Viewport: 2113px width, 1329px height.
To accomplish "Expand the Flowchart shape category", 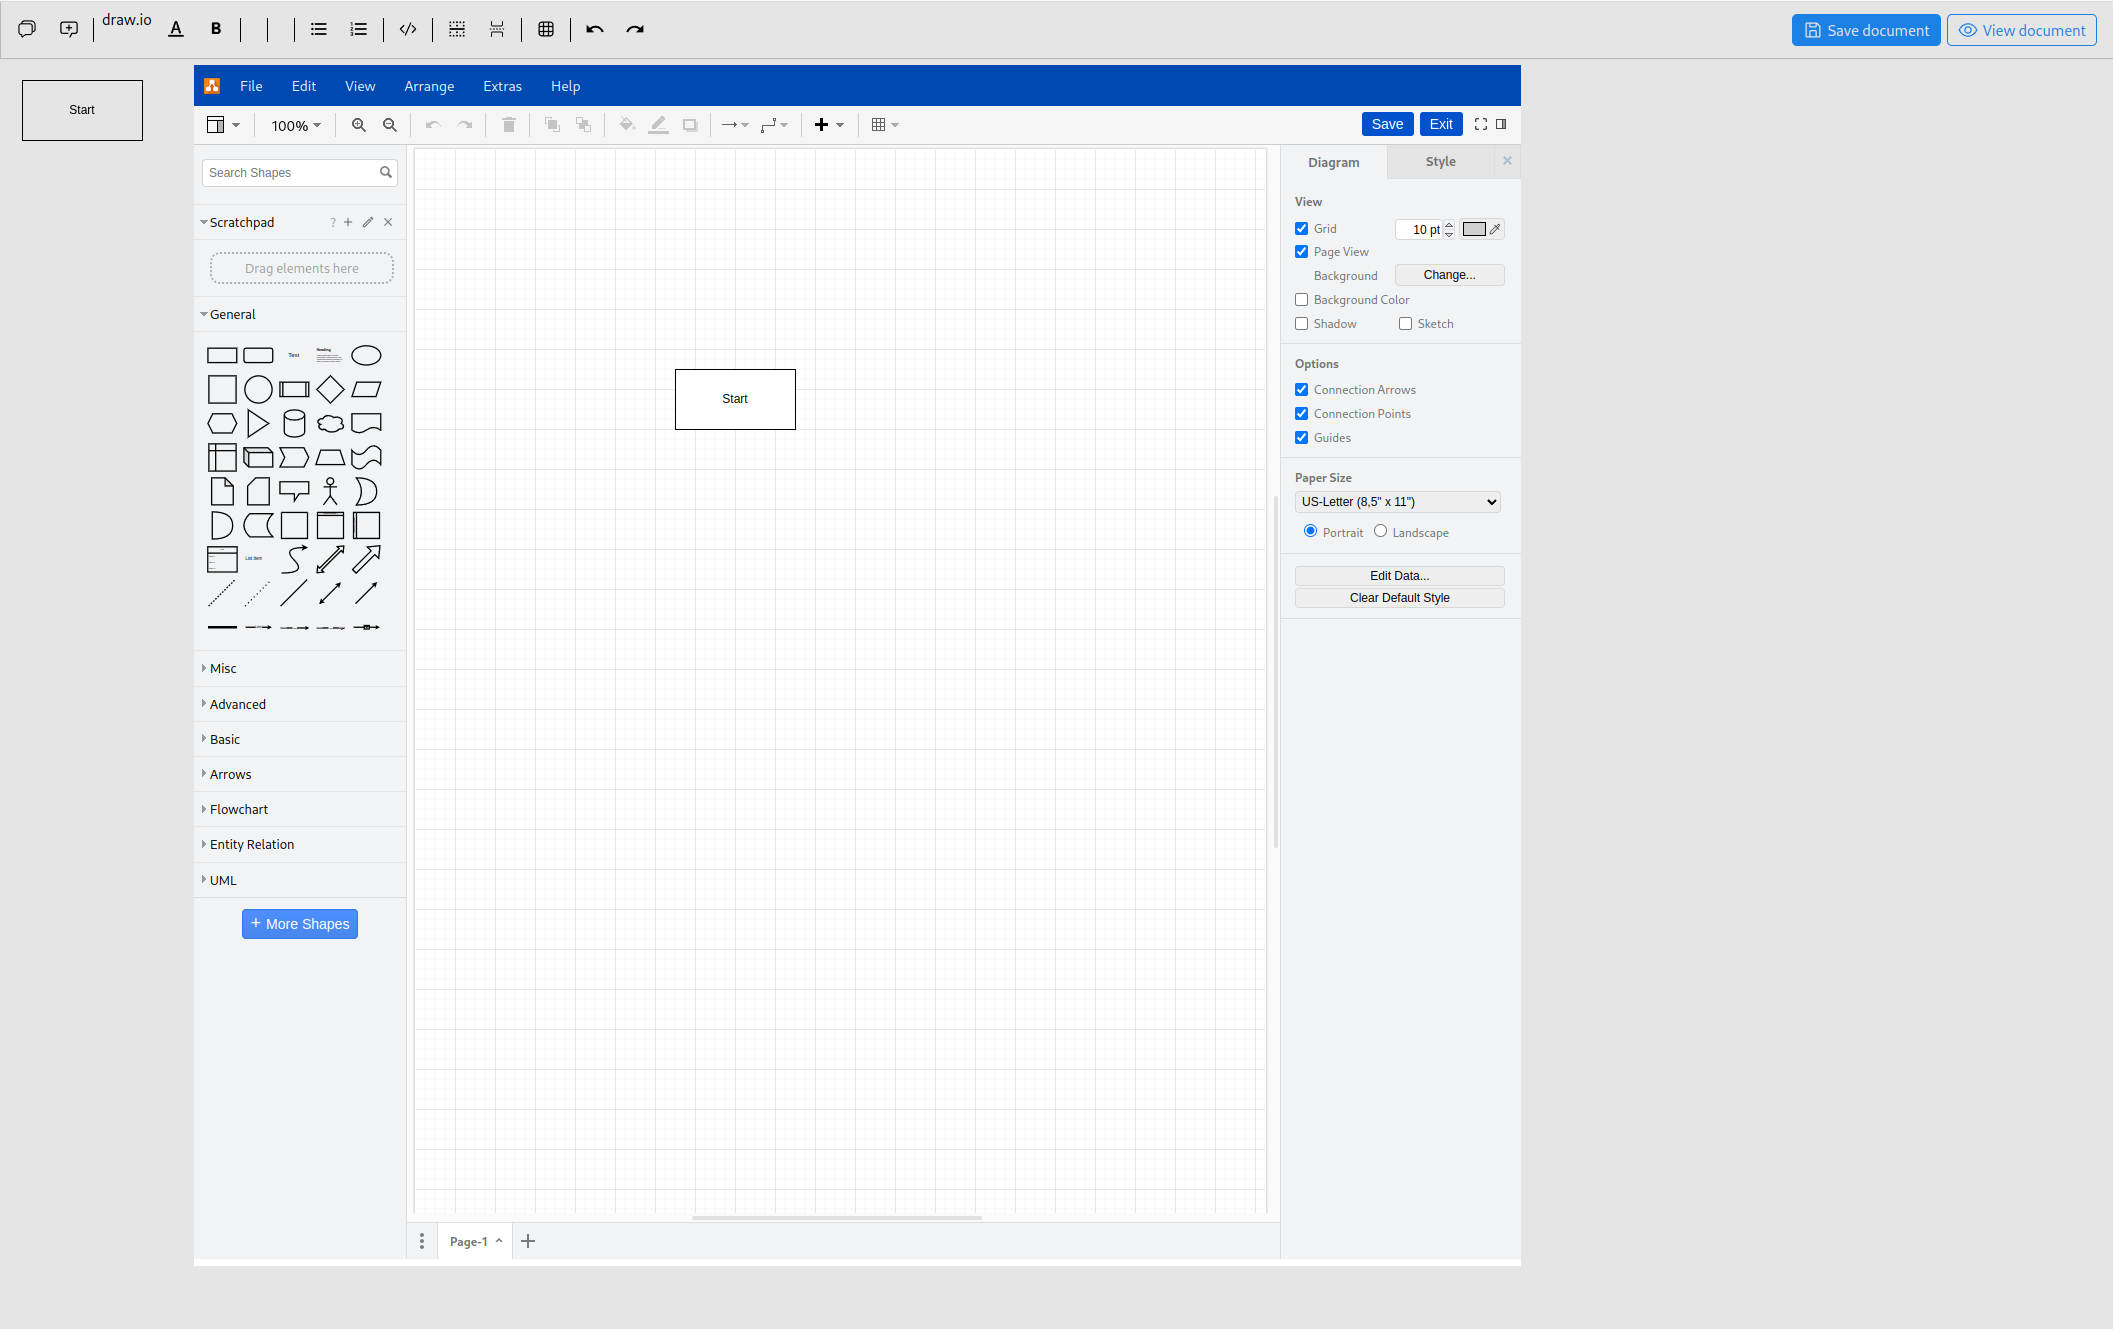I will (x=239, y=809).
